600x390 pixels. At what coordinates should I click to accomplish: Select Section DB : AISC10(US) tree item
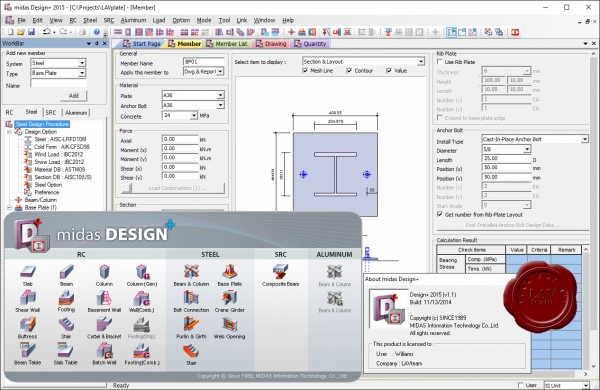63,177
